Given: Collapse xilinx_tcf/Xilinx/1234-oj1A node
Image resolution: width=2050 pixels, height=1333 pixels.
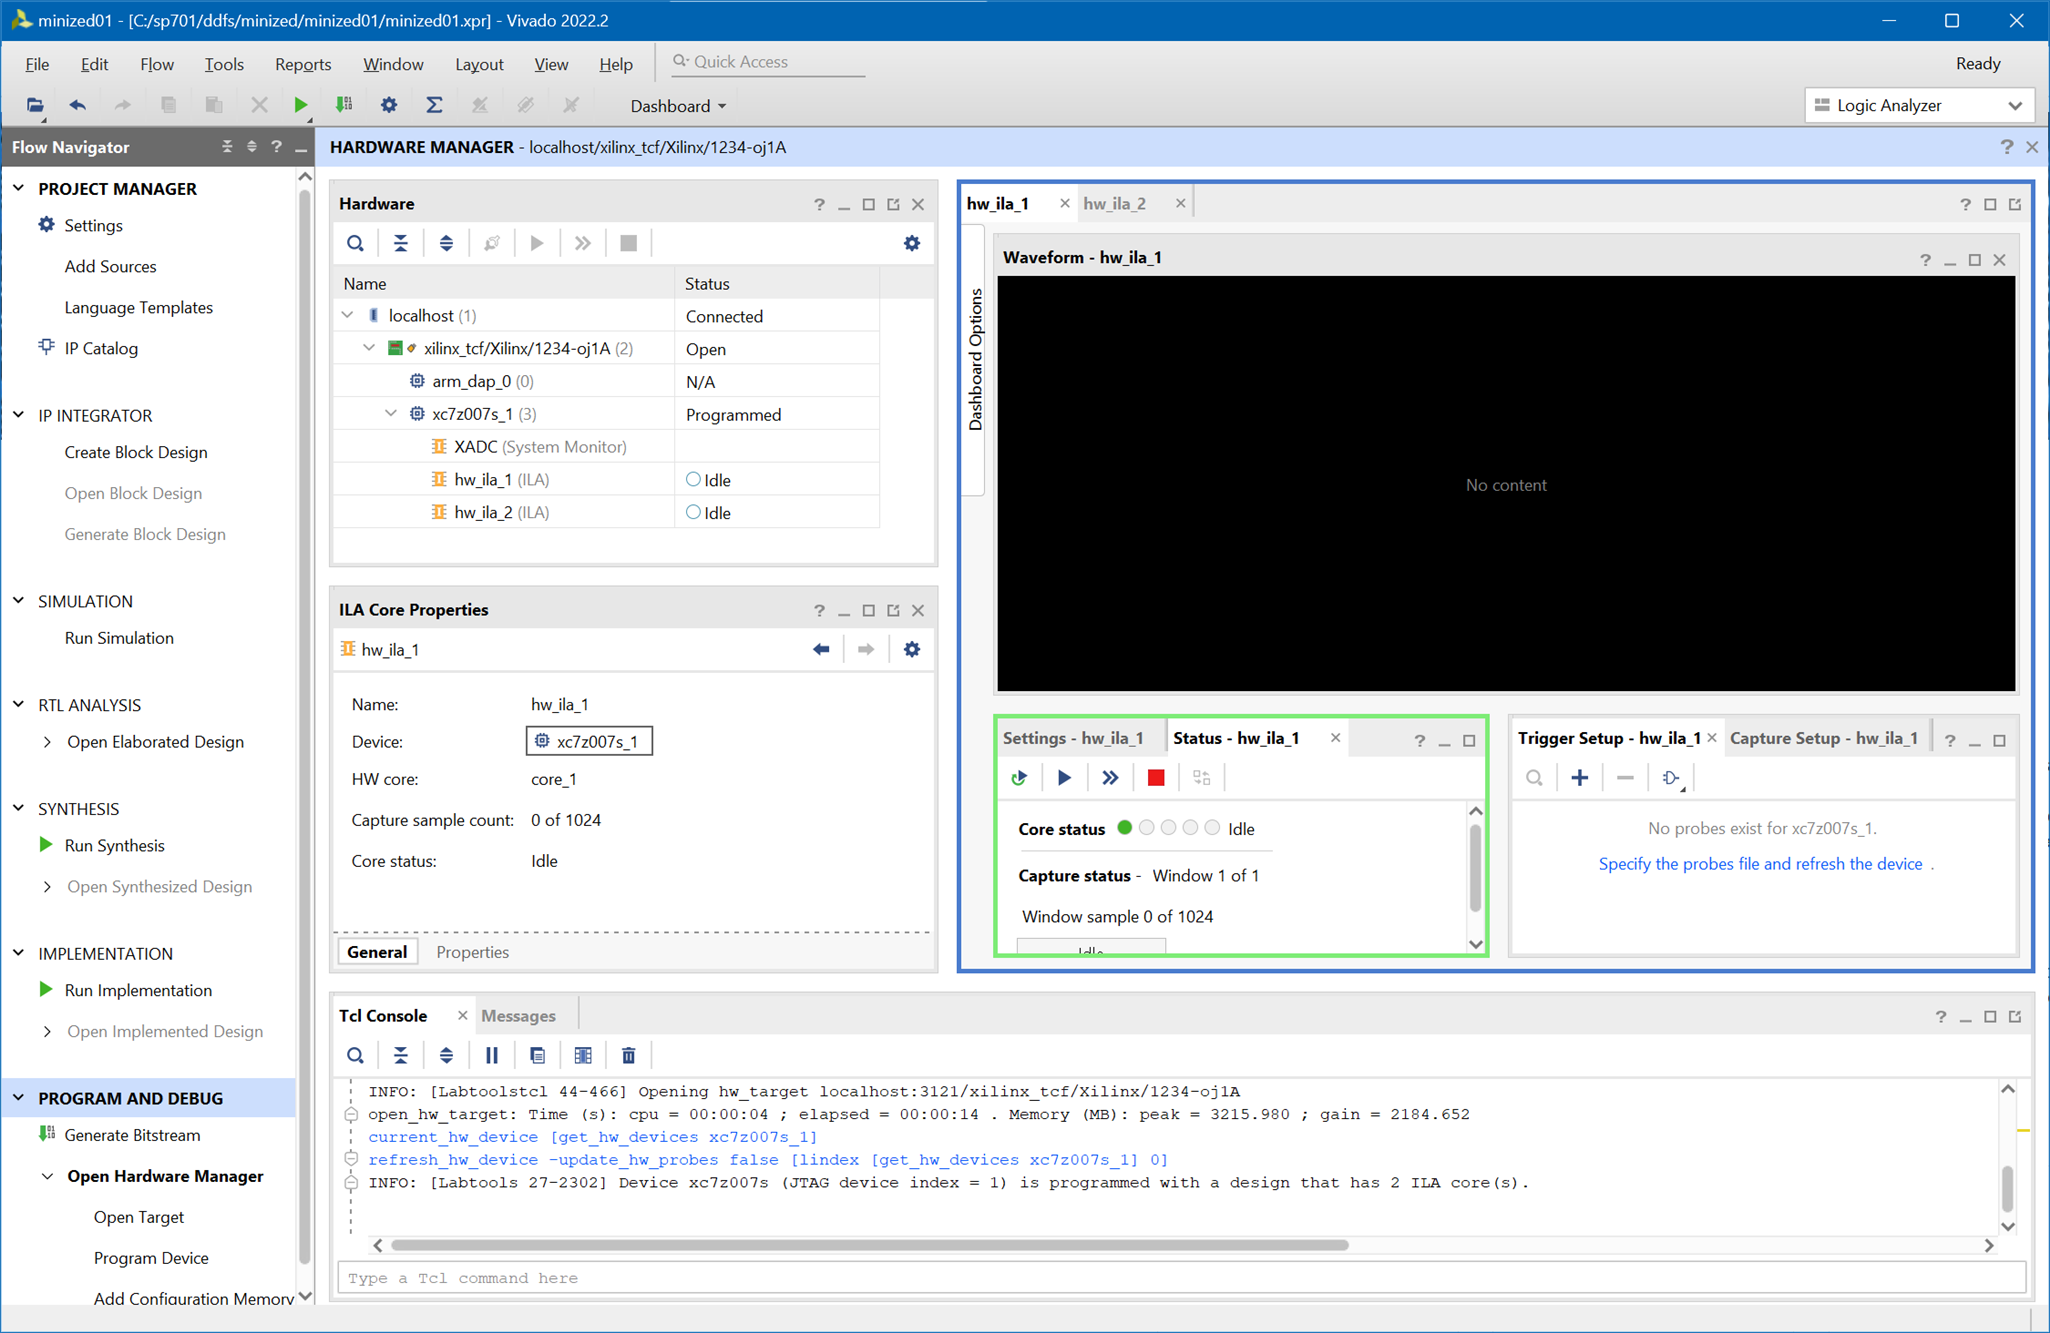Looking at the screenshot, I should 369,348.
